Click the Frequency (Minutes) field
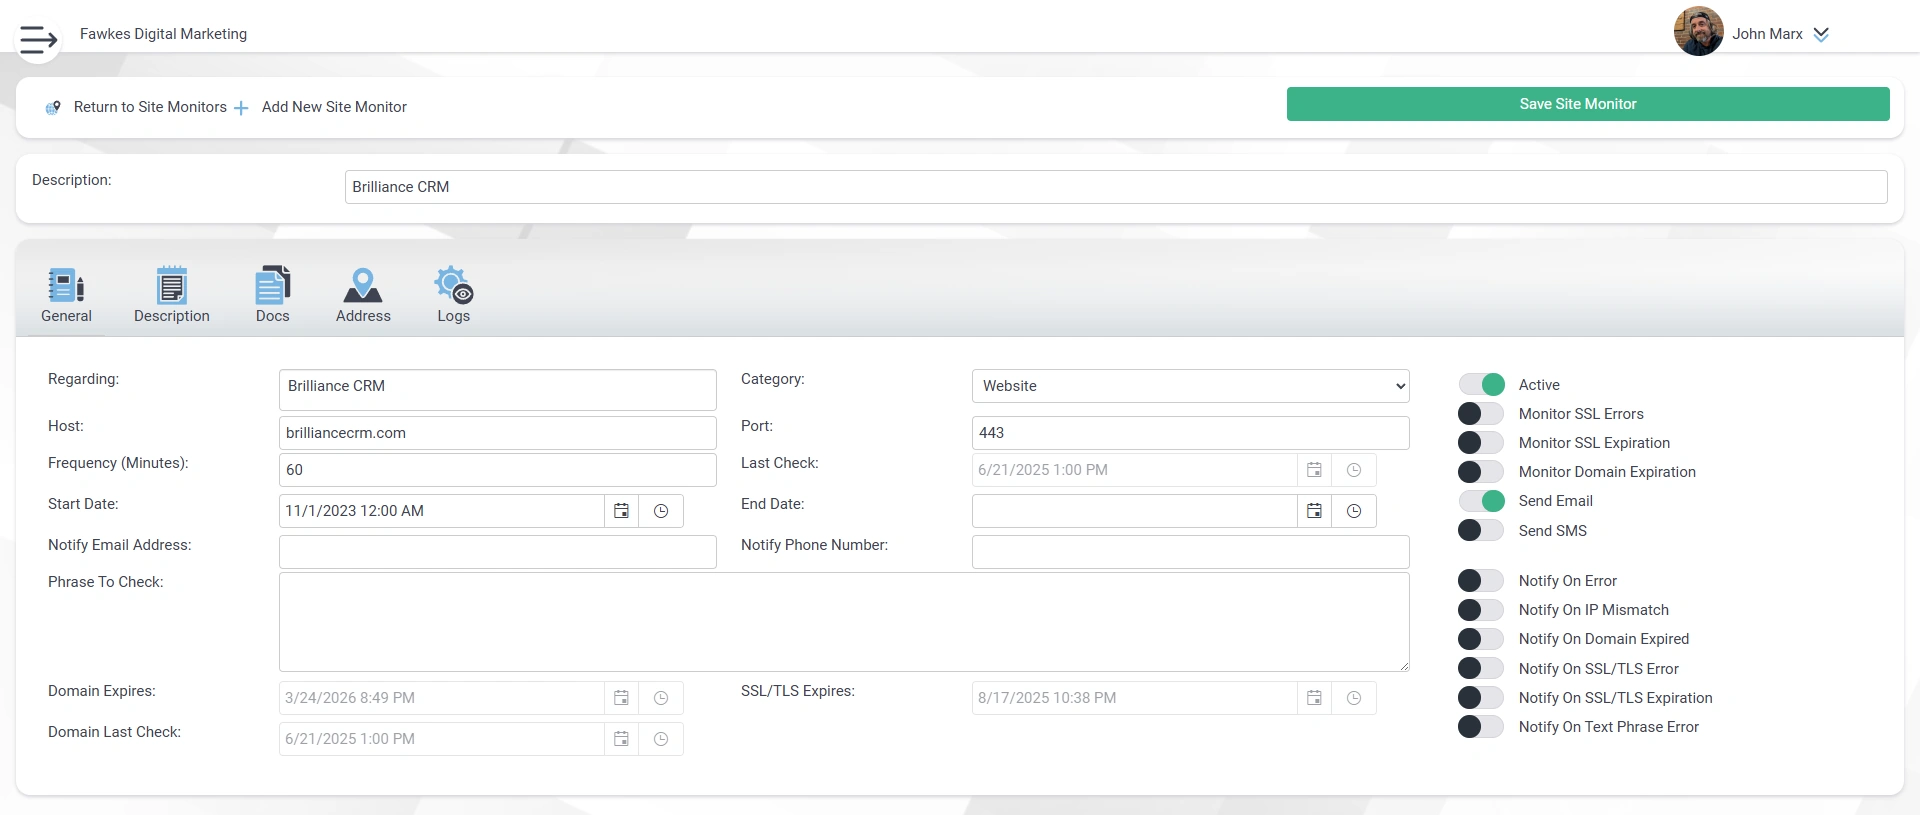Image resolution: width=1920 pixels, height=815 pixels. pos(498,470)
